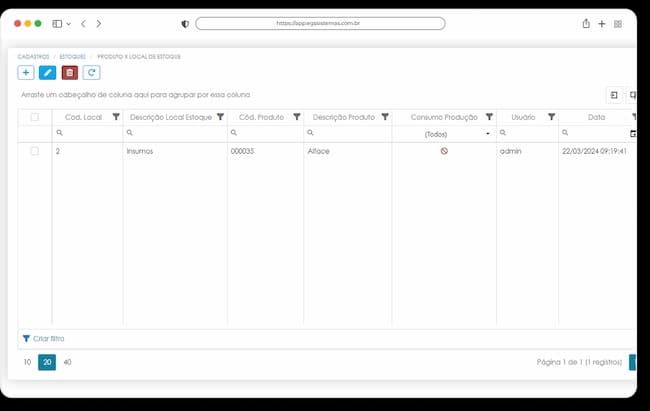This screenshot has height=411, width=650.
Task: Click the search icon under Data column
Action: [x=565, y=133]
